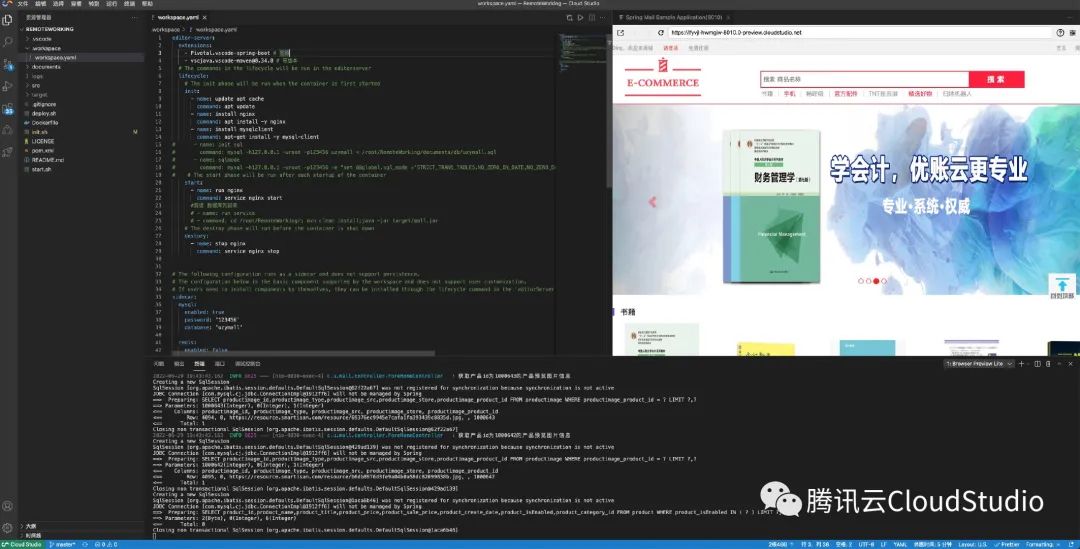
Task: Click the master branch indicator in status bar
Action: tap(63, 544)
